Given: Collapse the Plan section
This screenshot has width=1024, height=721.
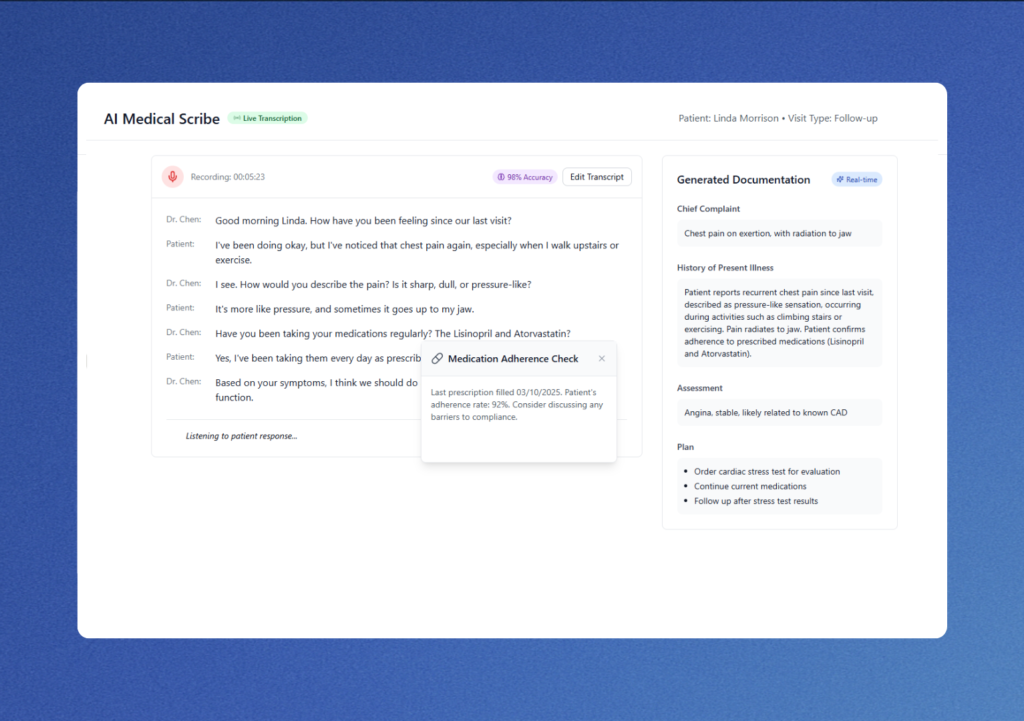Looking at the screenshot, I should click(685, 446).
